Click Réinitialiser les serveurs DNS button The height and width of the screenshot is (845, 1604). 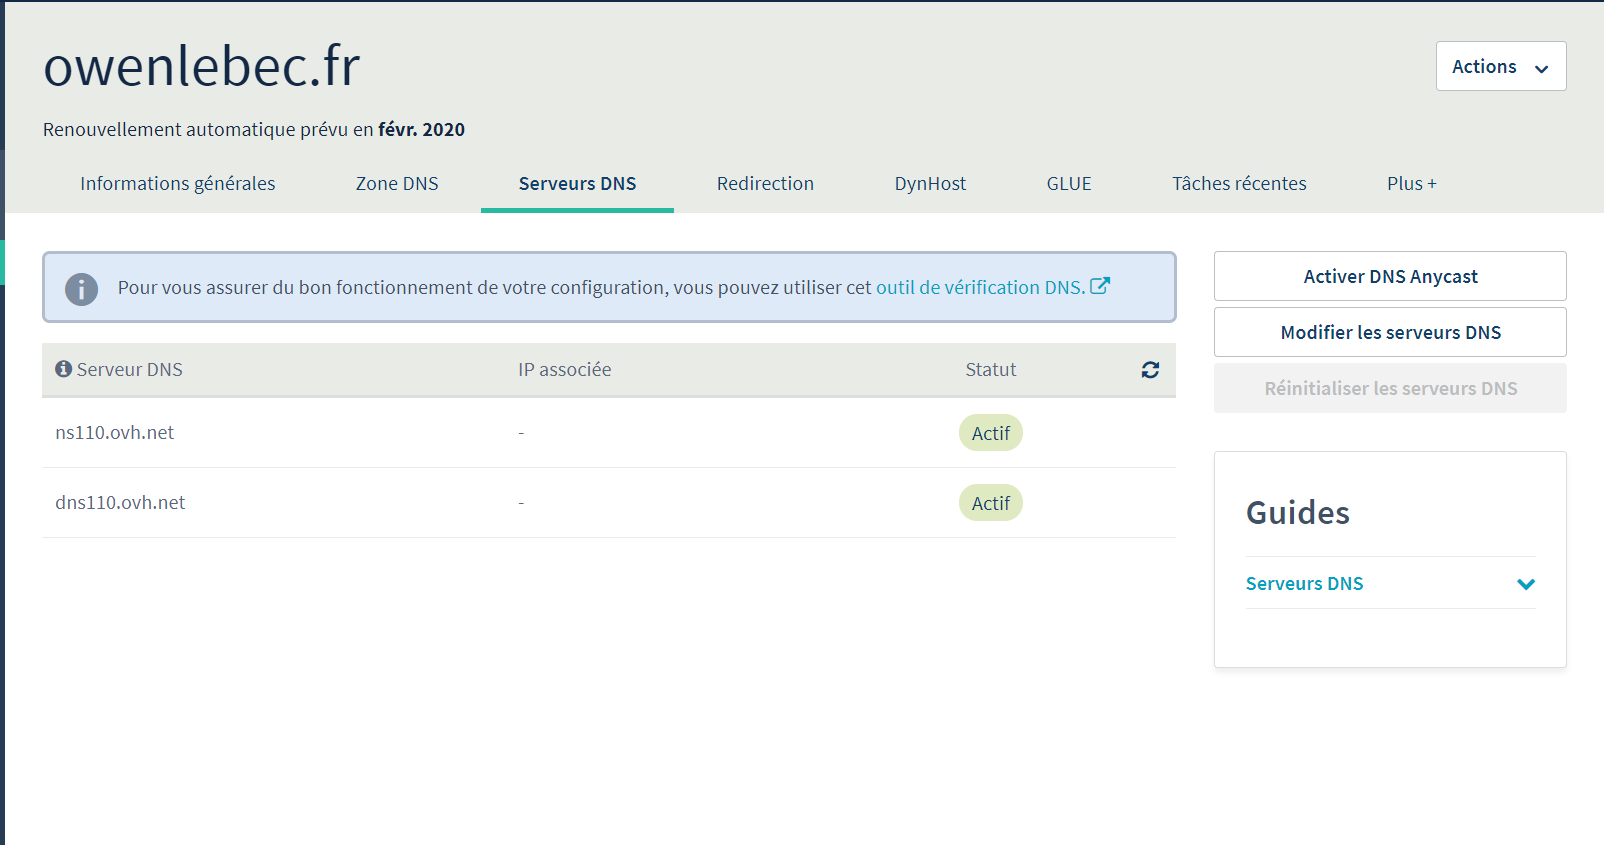(1390, 388)
